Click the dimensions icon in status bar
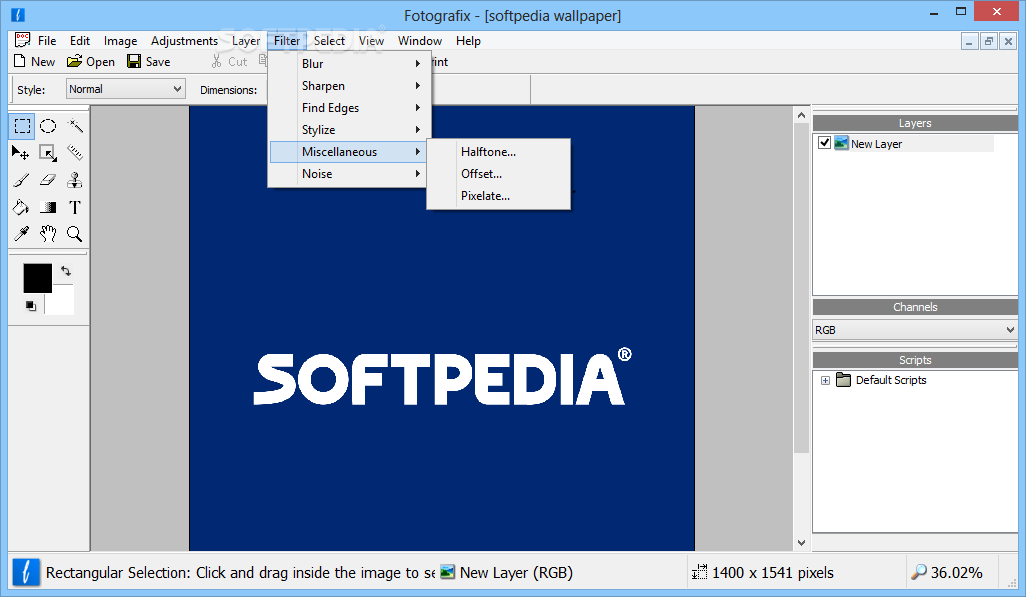This screenshot has width=1026, height=597. (x=699, y=572)
